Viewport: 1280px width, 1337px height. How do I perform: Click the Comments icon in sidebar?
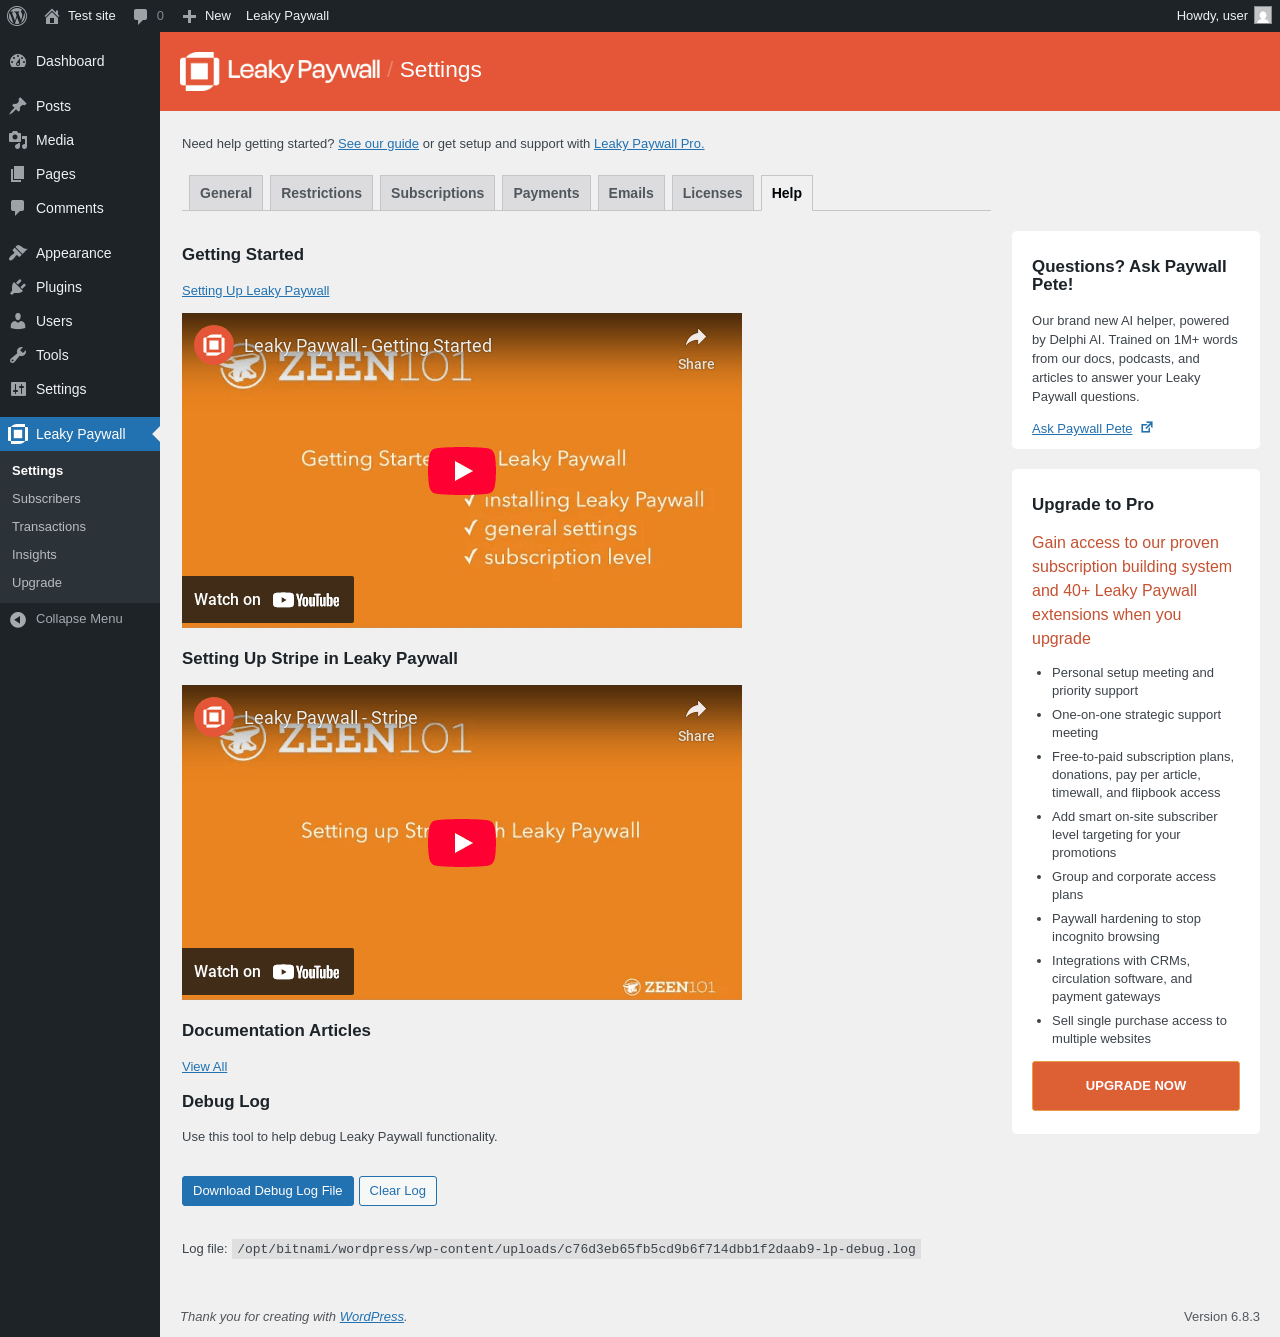click(18, 208)
